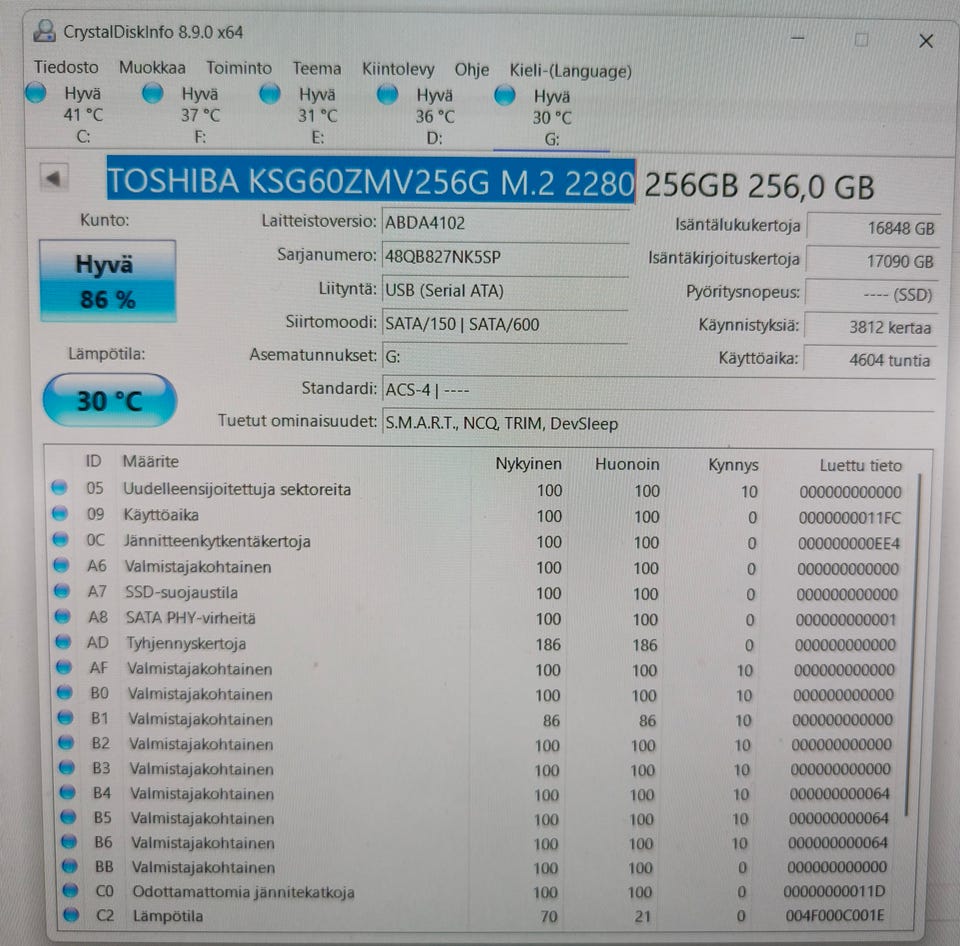Open the Muokkaa menu
The height and width of the screenshot is (946, 960).
(152, 67)
